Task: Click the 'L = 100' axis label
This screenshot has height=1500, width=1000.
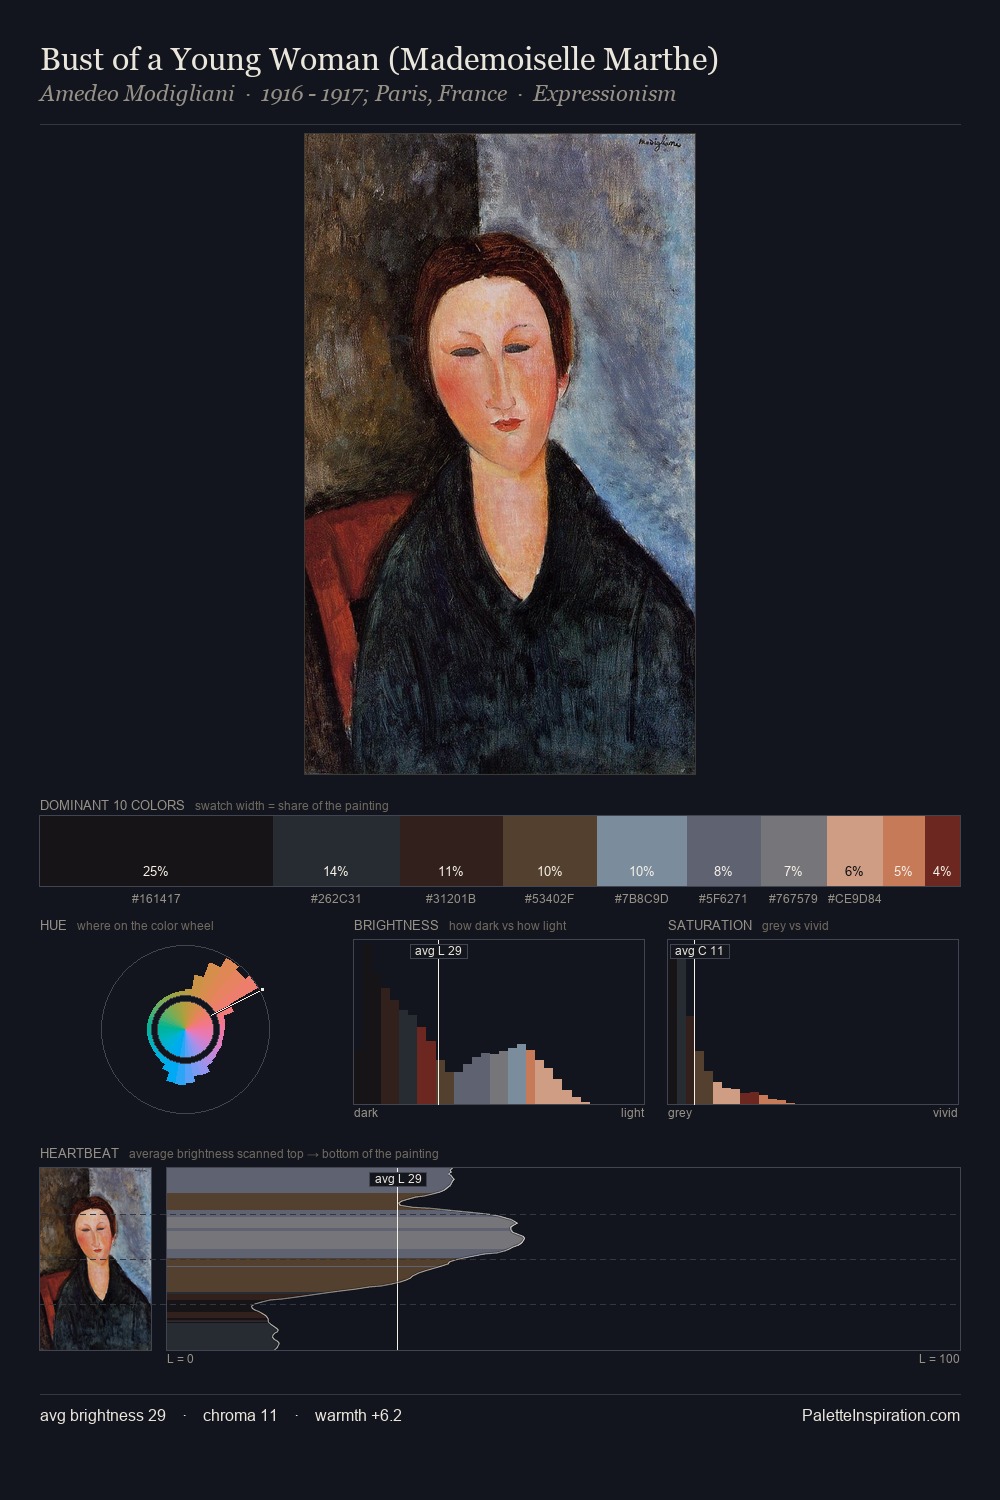Action: (x=939, y=1358)
